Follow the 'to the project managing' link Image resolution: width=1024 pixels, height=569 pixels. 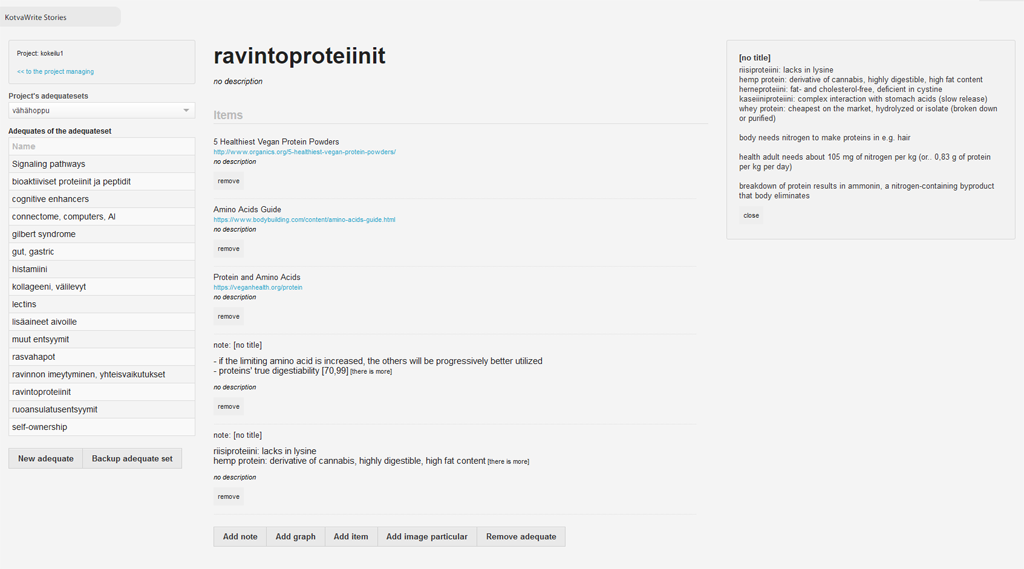[56, 72]
